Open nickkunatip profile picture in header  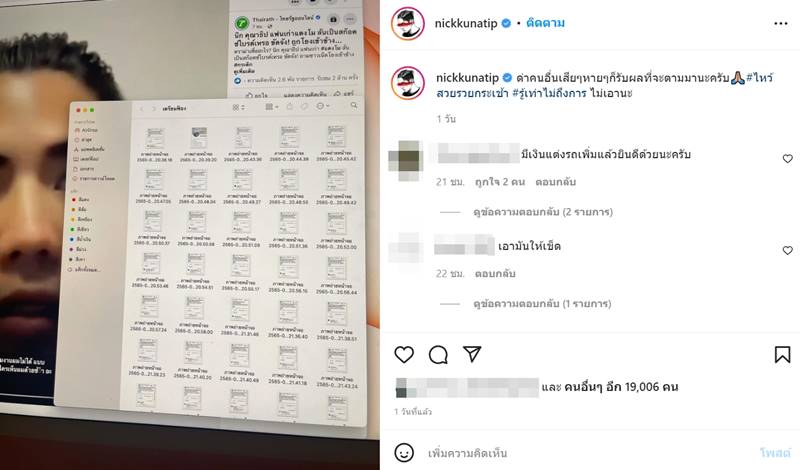tap(408, 23)
